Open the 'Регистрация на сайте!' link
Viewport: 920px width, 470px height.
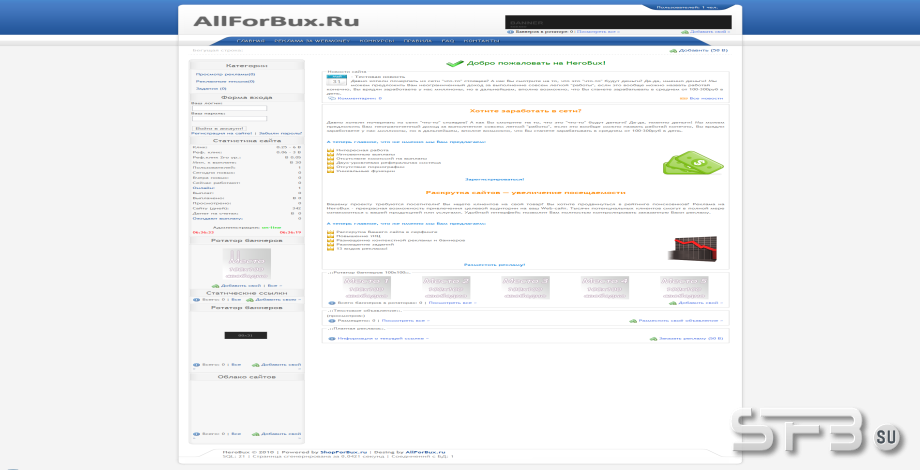point(222,134)
